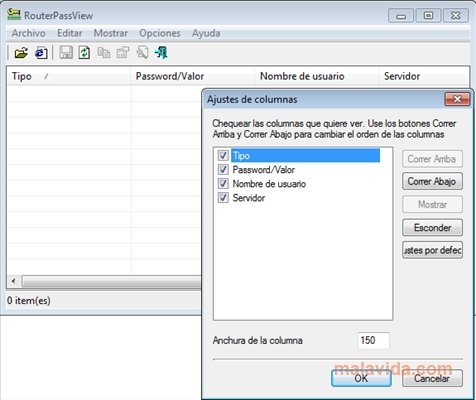Click the Properties toolbar icon
Image resolution: width=476 pixels, height=400 pixels.
(x=123, y=53)
